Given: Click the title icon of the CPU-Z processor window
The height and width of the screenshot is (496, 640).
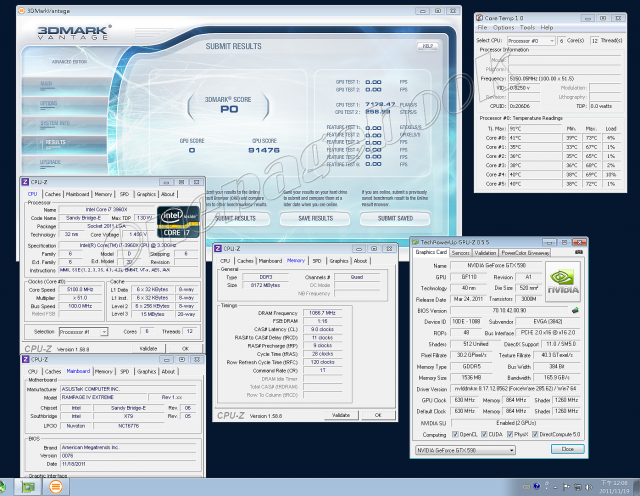Looking at the screenshot, I should pyautogui.click(x=25, y=182).
